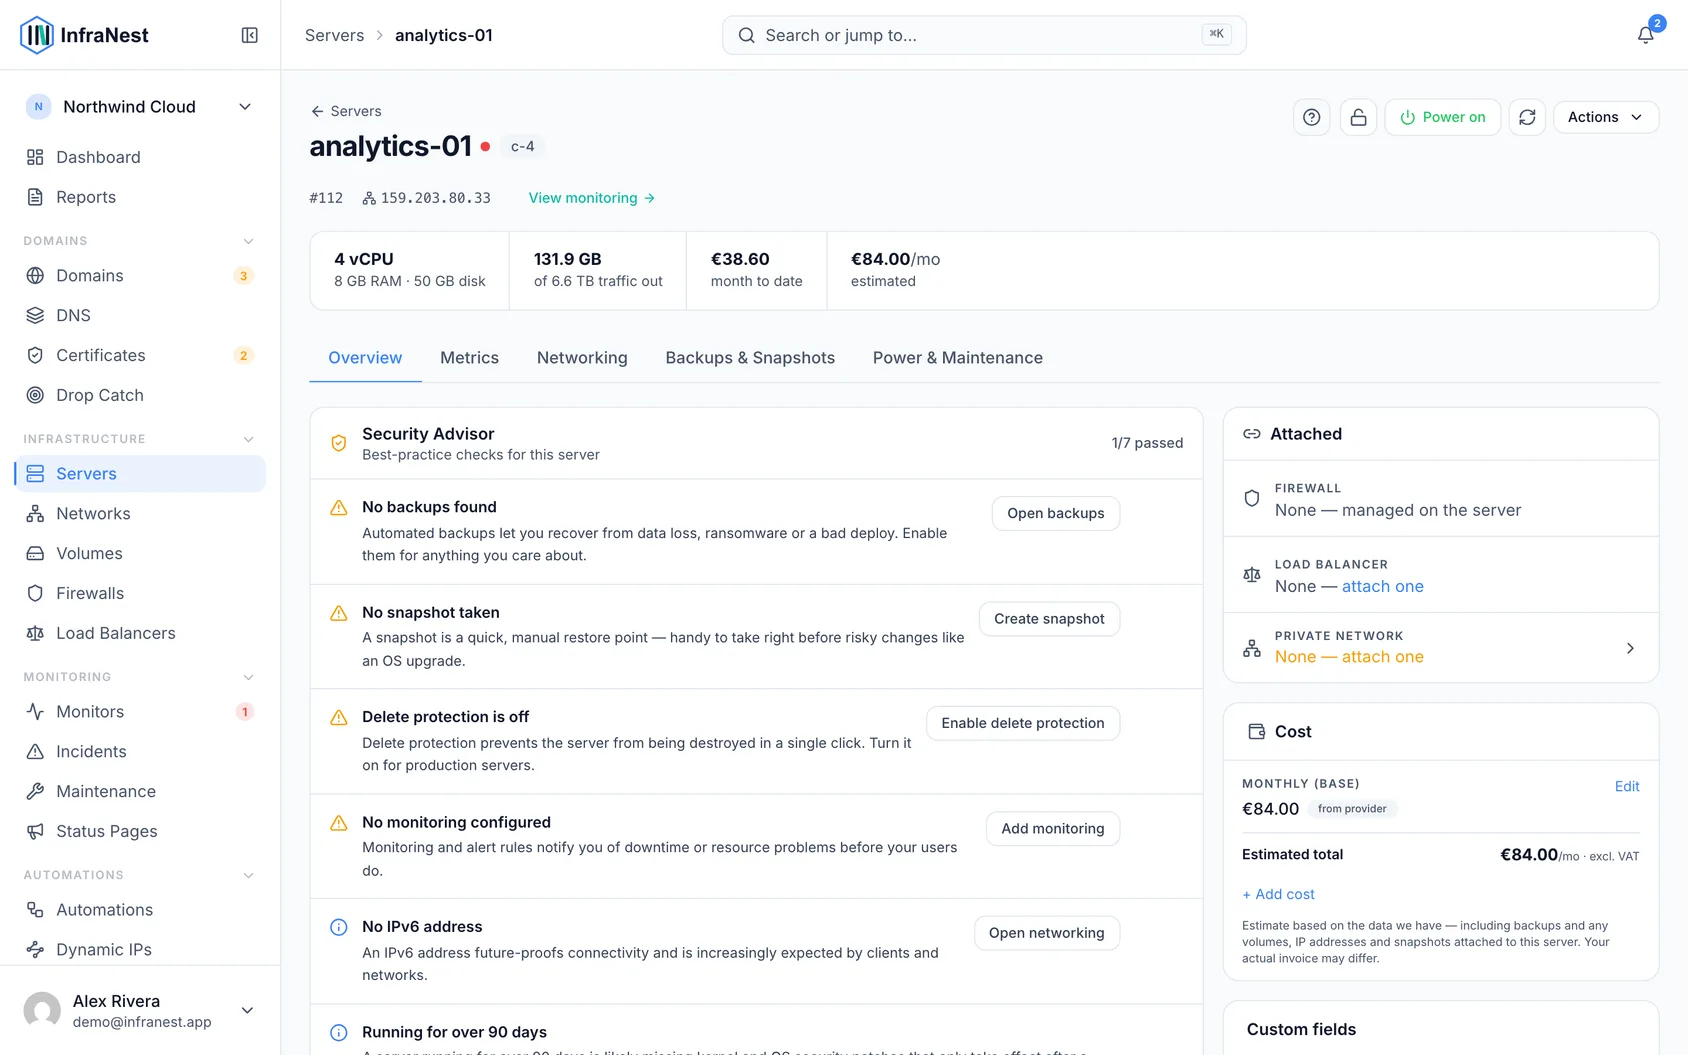The width and height of the screenshot is (1688, 1055).
Task: Click the Certificates count badge 2
Action: pos(243,356)
